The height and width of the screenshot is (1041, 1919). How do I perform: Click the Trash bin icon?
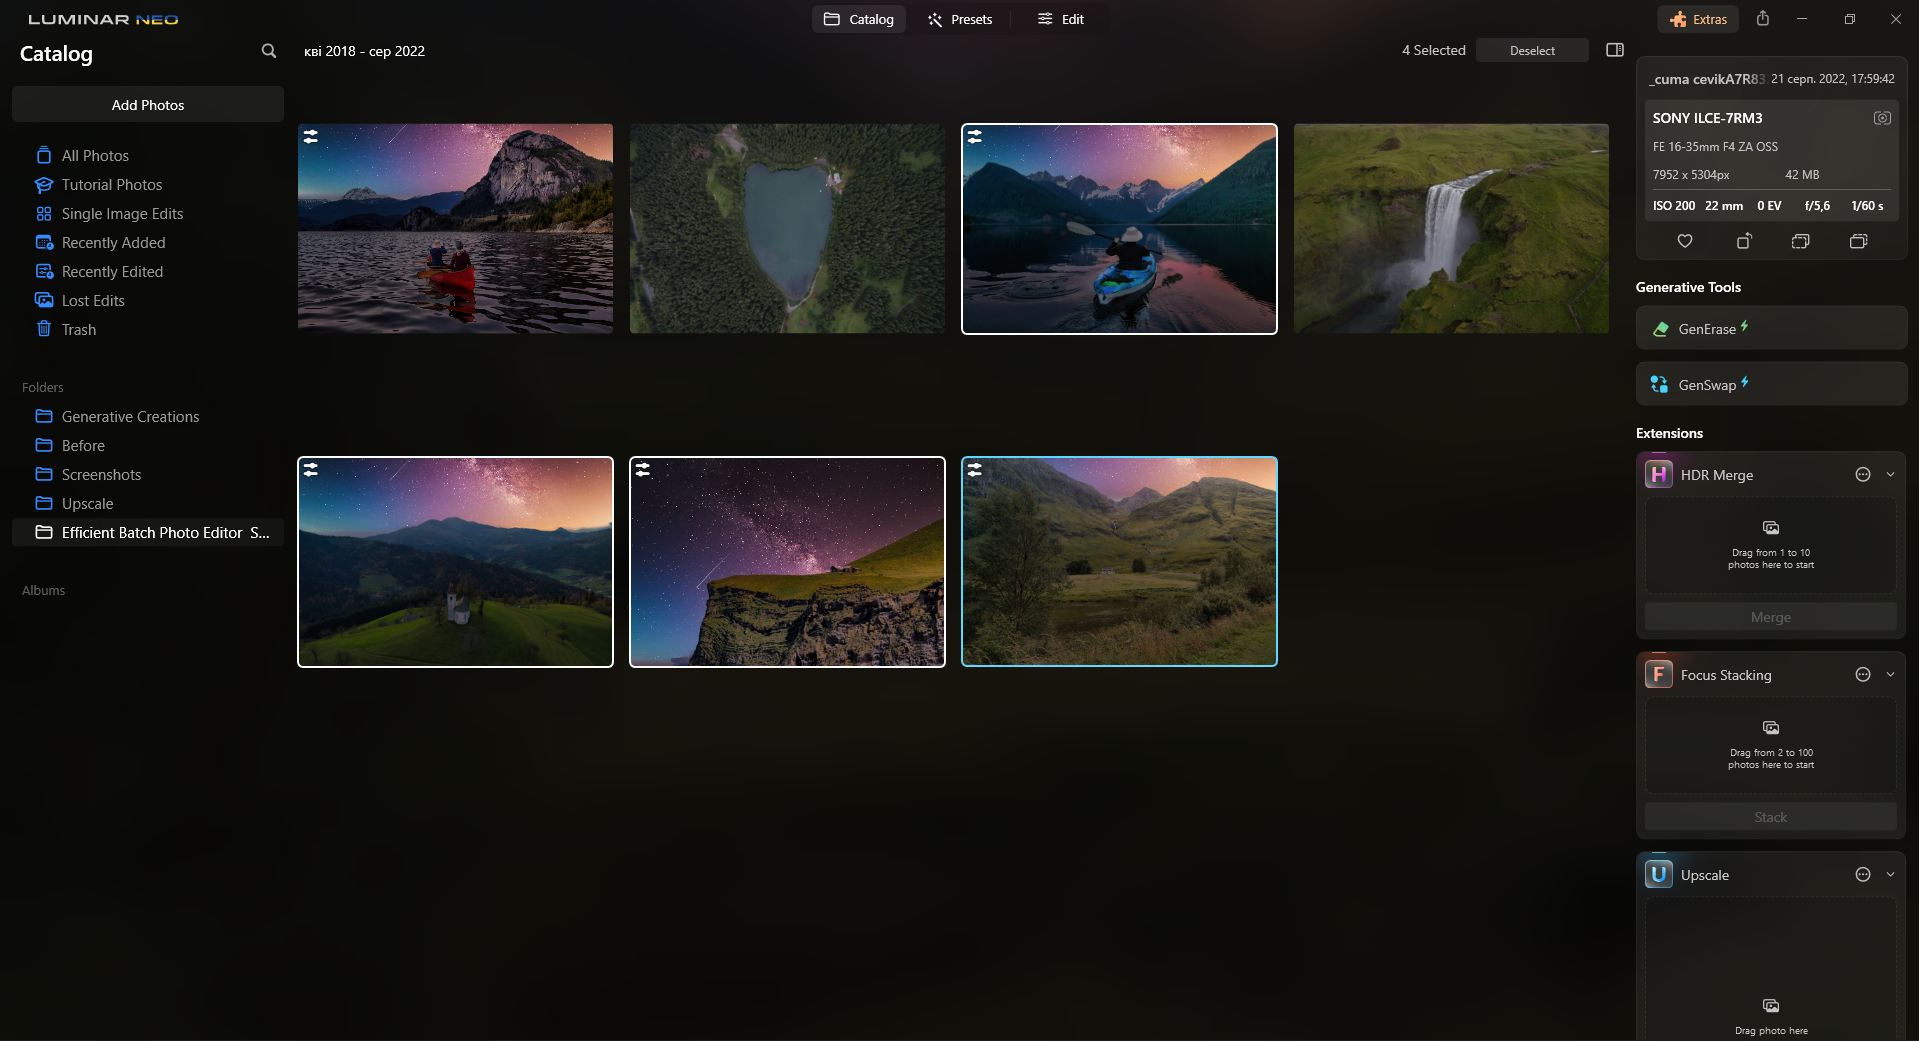coord(44,329)
